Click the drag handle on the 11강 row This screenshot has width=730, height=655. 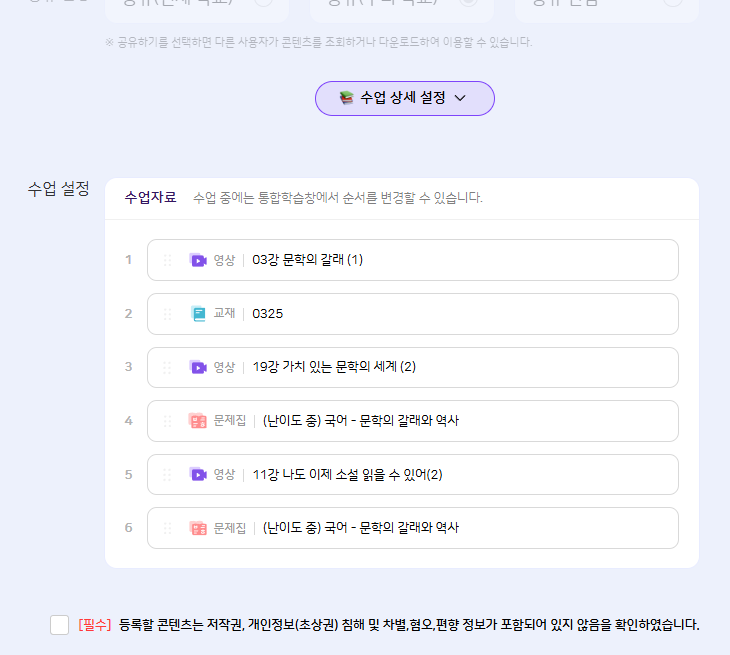[x=167, y=474]
